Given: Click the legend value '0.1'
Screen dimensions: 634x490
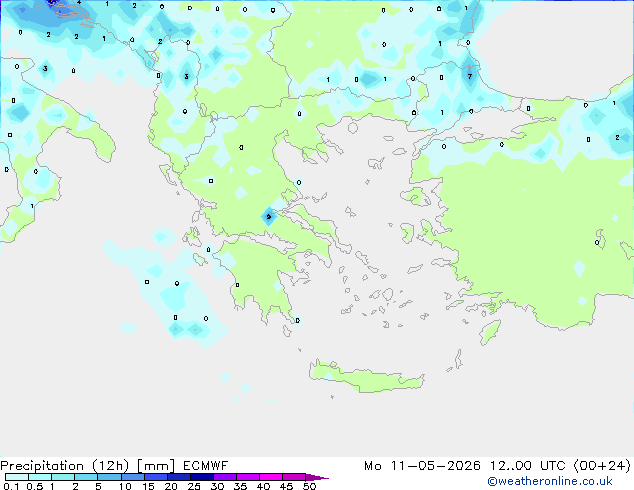Looking at the screenshot, I should [11, 486].
